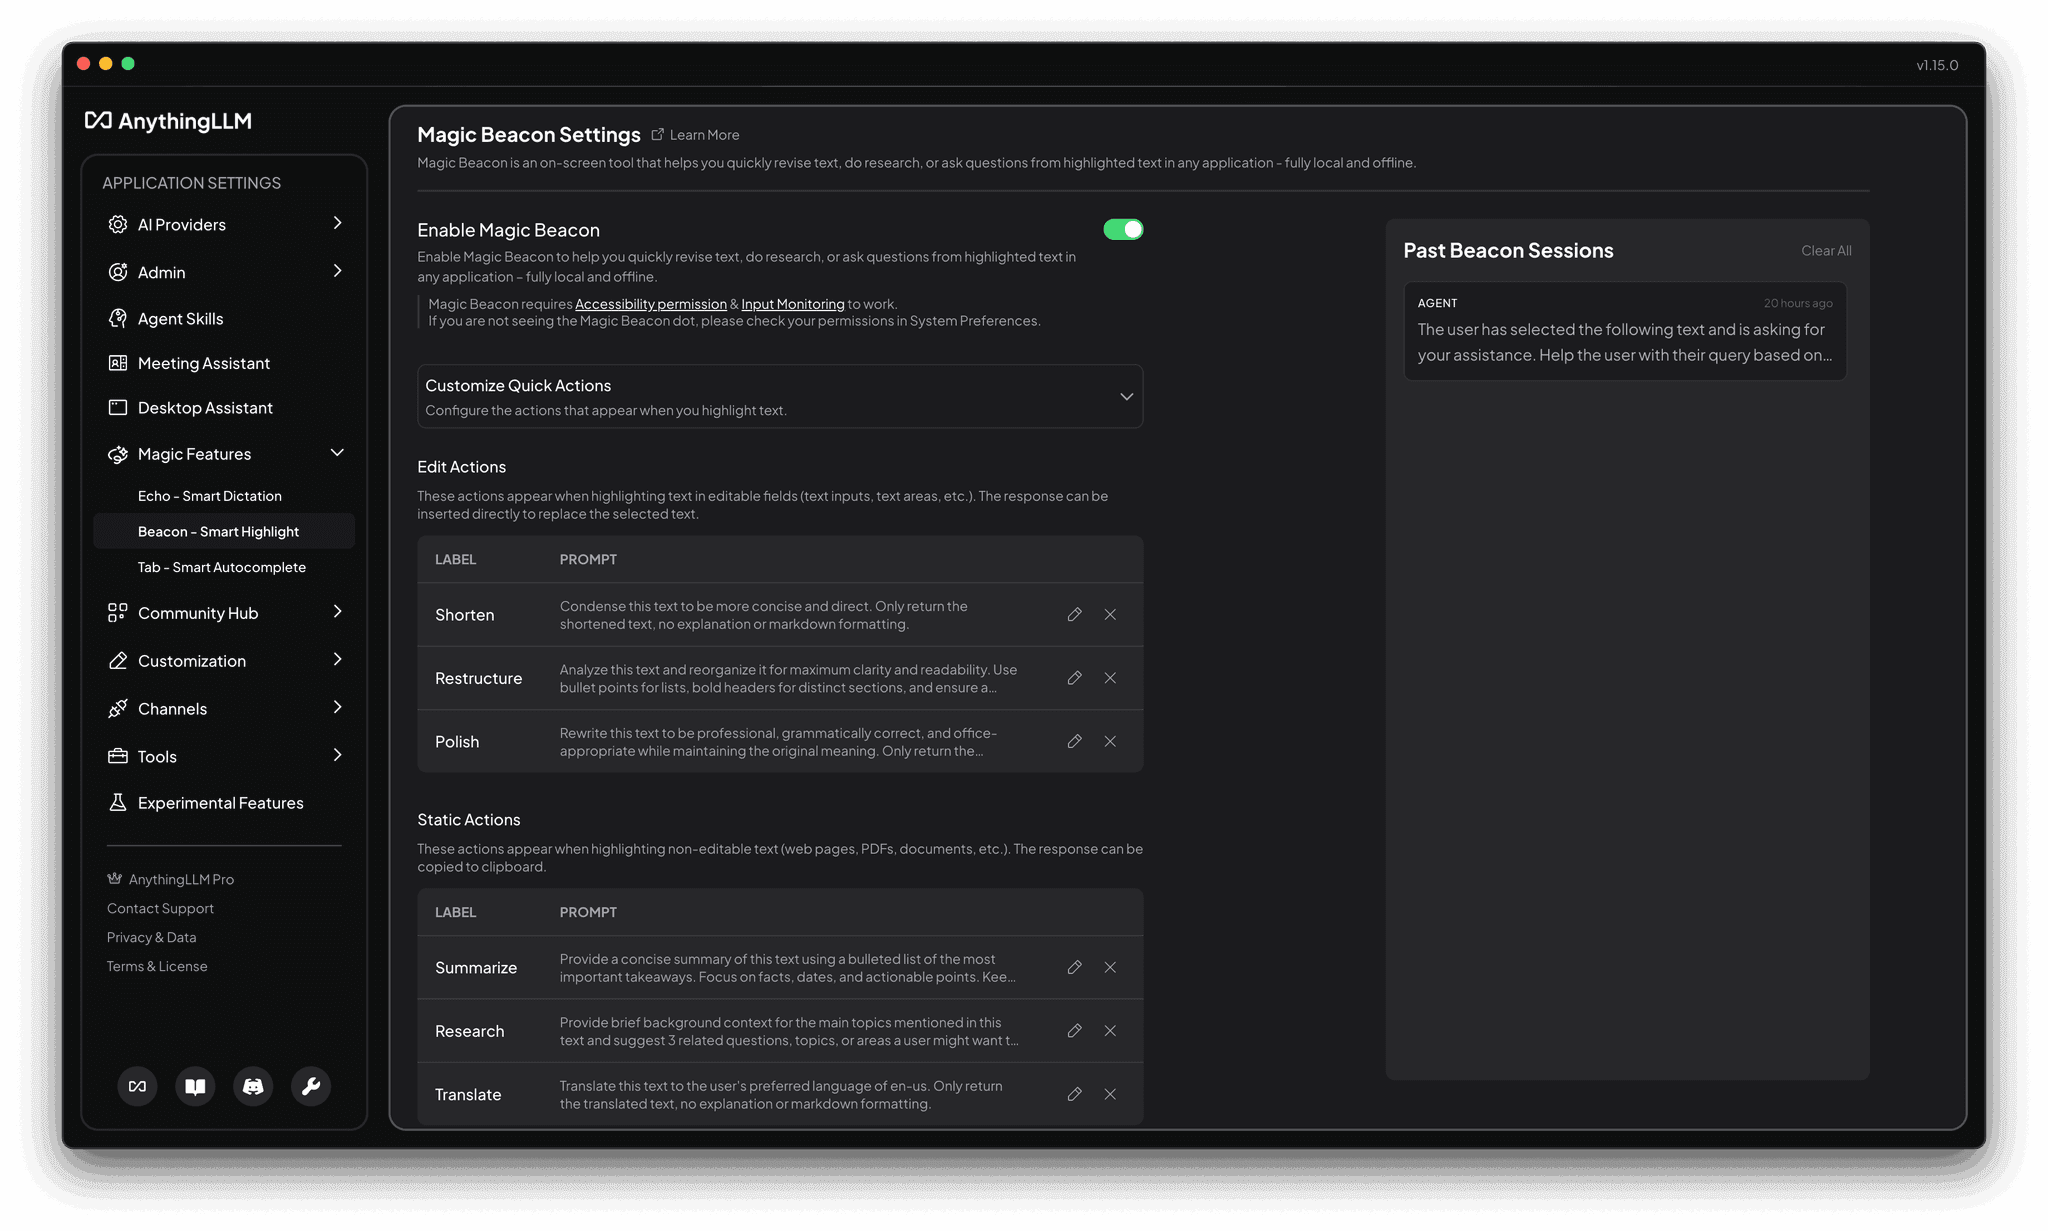2048x1231 pixels.
Task: Click the Magic Features icon
Action: pos(118,454)
